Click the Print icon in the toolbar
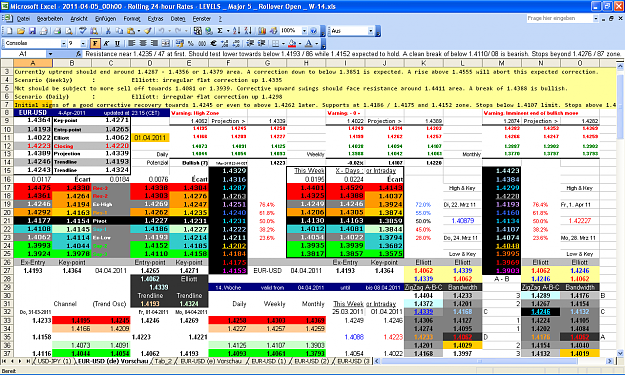This screenshot has height=375, width=625. (x=57, y=31)
